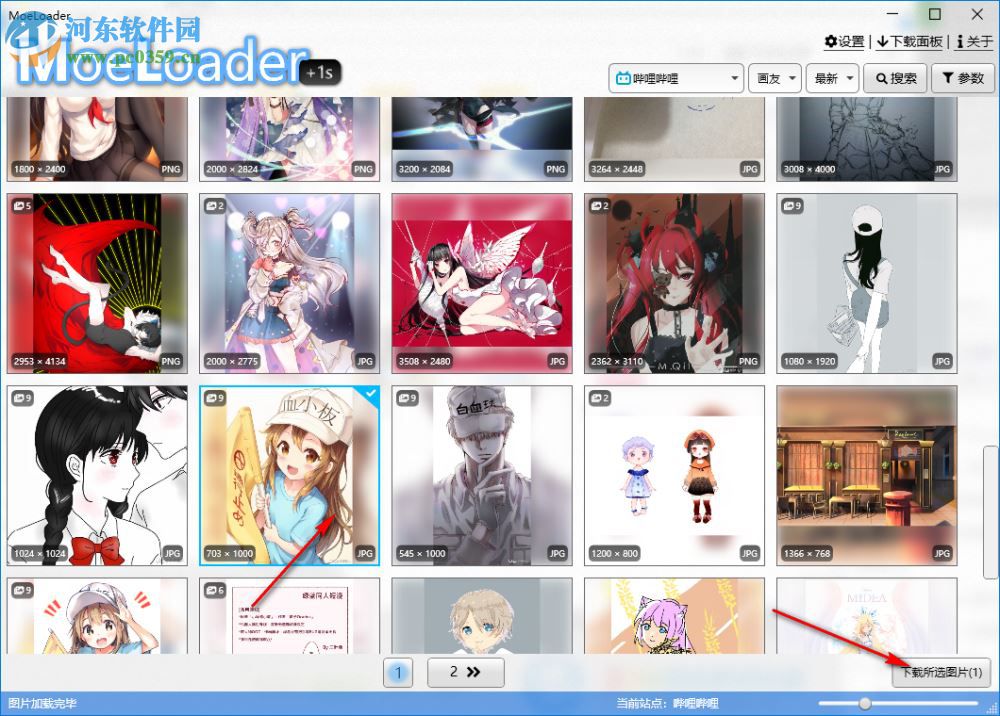Select the bottom-row pink-haired cat girl thumbnail
This screenshot has width=1000, height=716.
pyautogui.click(x=674, y=616)
